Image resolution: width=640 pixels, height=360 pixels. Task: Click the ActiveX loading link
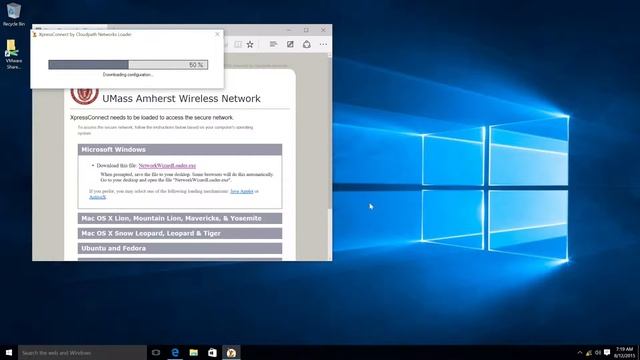[98, 197]
